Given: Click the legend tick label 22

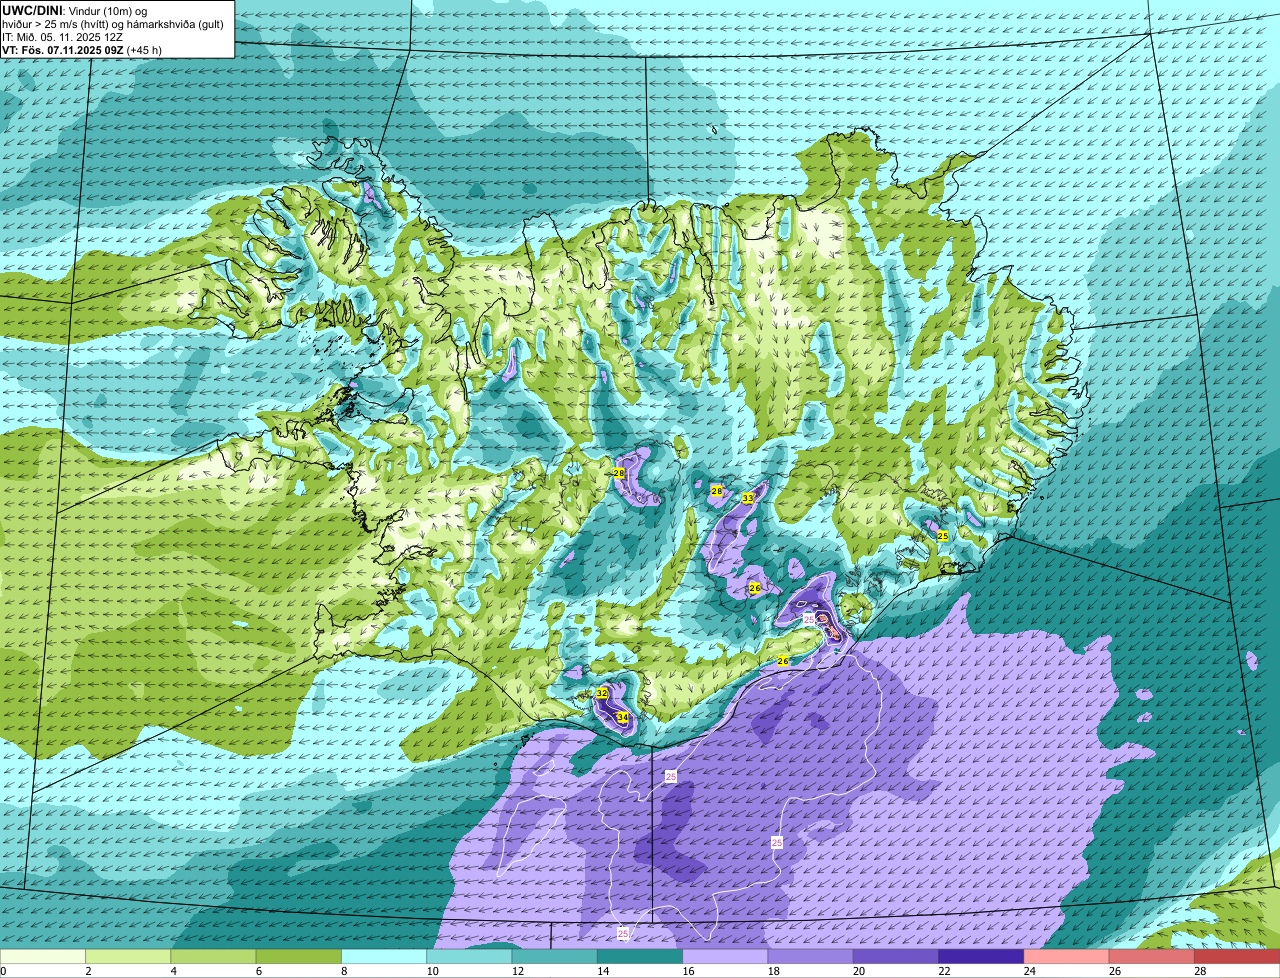Looking at the screenshot, I should (944, 971).
